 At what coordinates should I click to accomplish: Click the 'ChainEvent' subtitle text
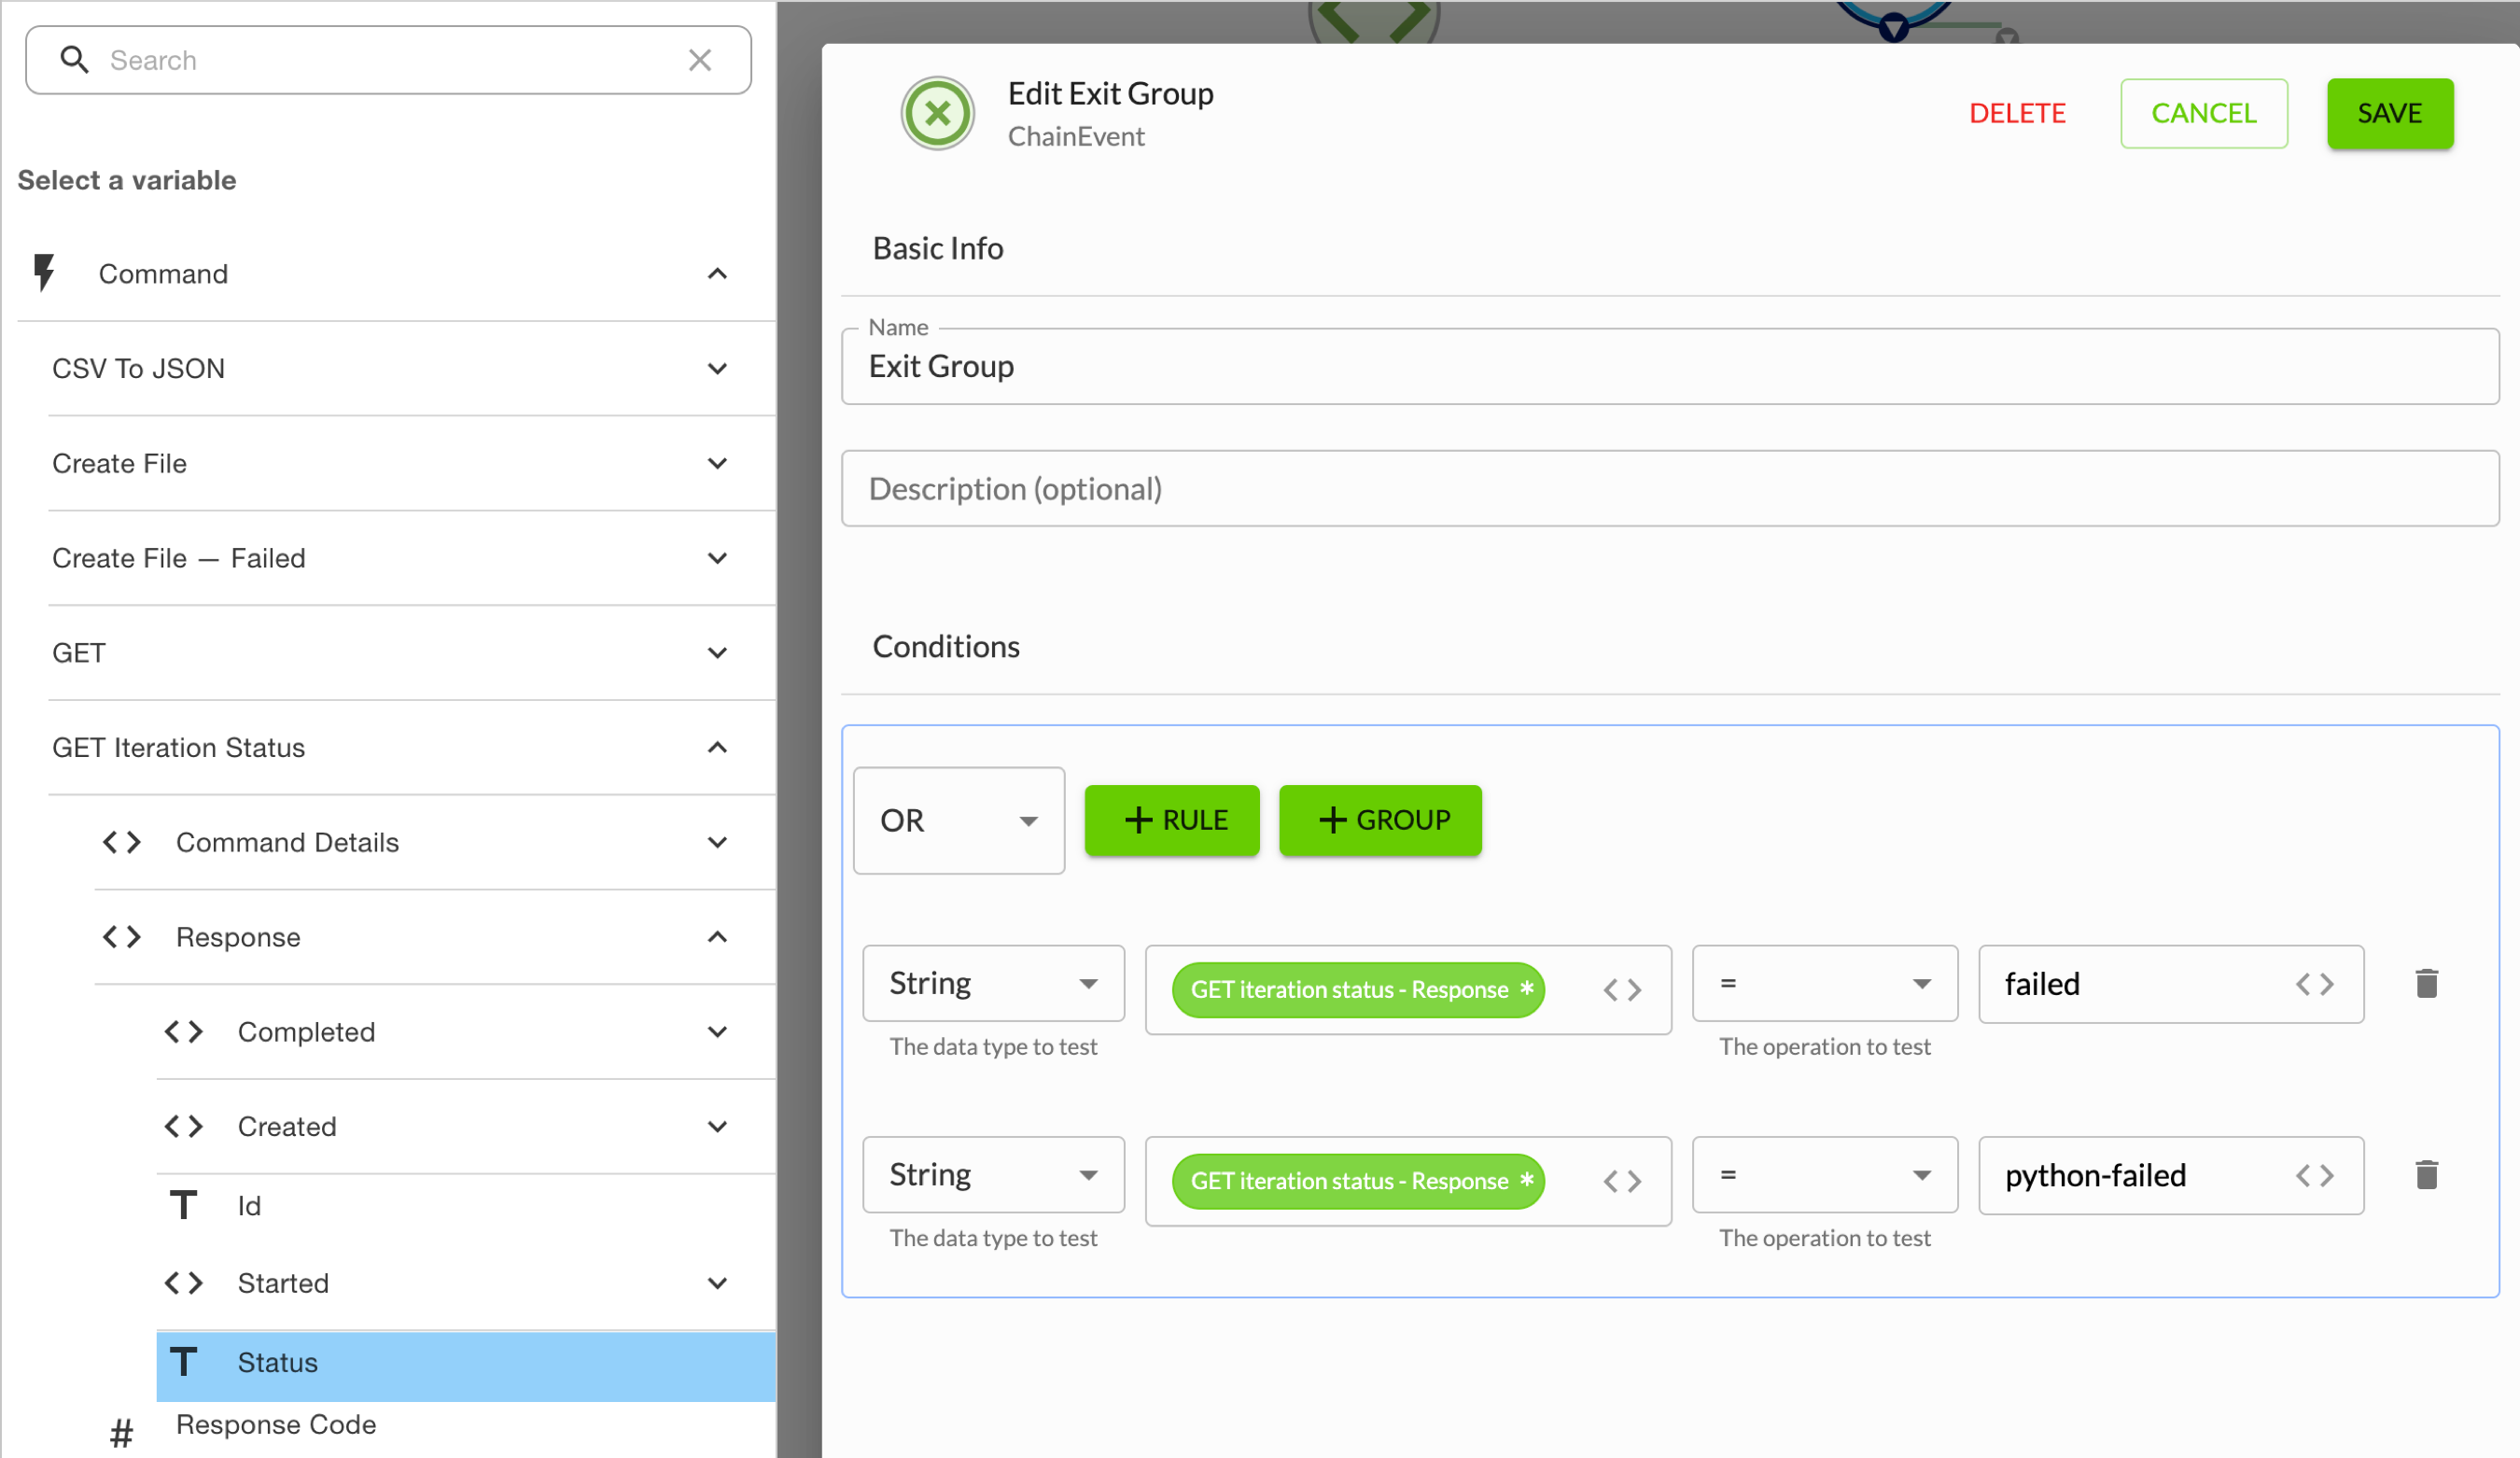pyautogui.click(x=1075, y=136)
